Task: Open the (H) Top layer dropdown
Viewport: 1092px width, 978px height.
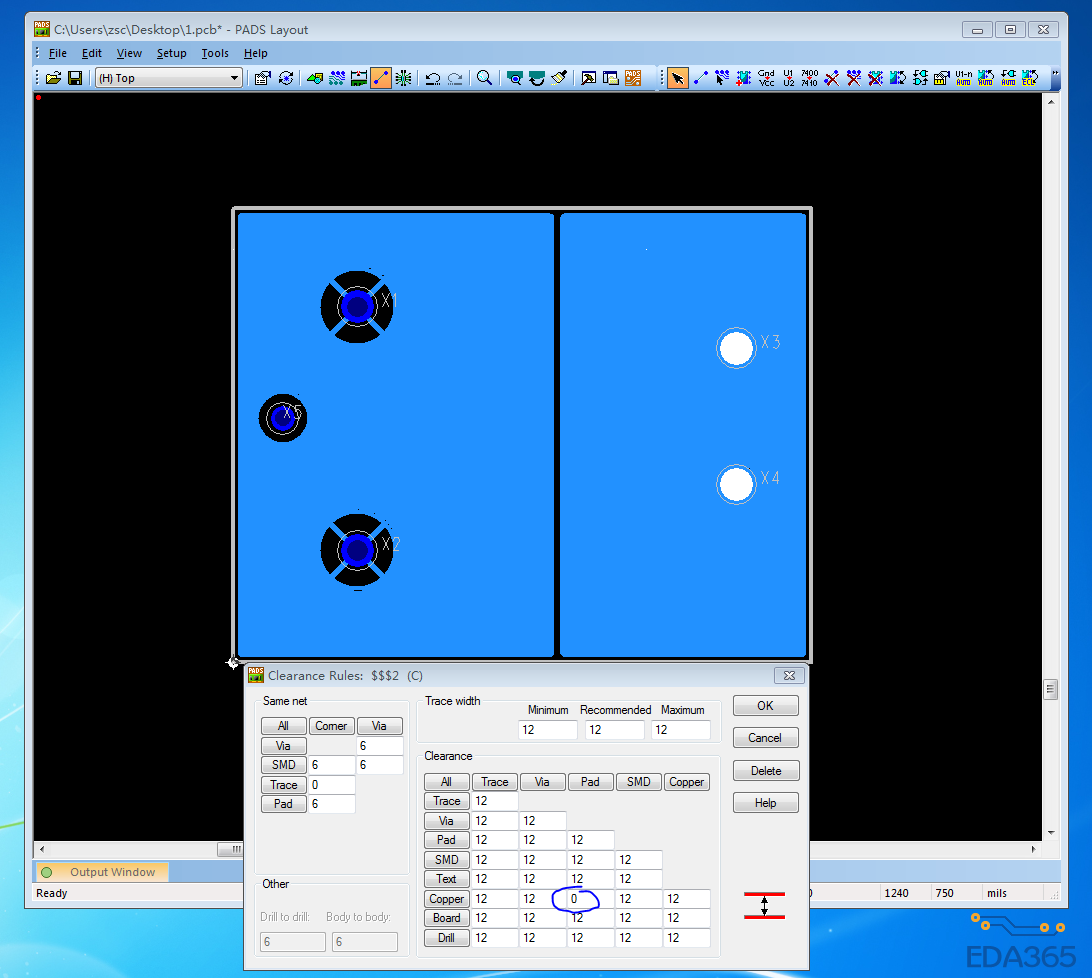Action: (x=169, y=78)
